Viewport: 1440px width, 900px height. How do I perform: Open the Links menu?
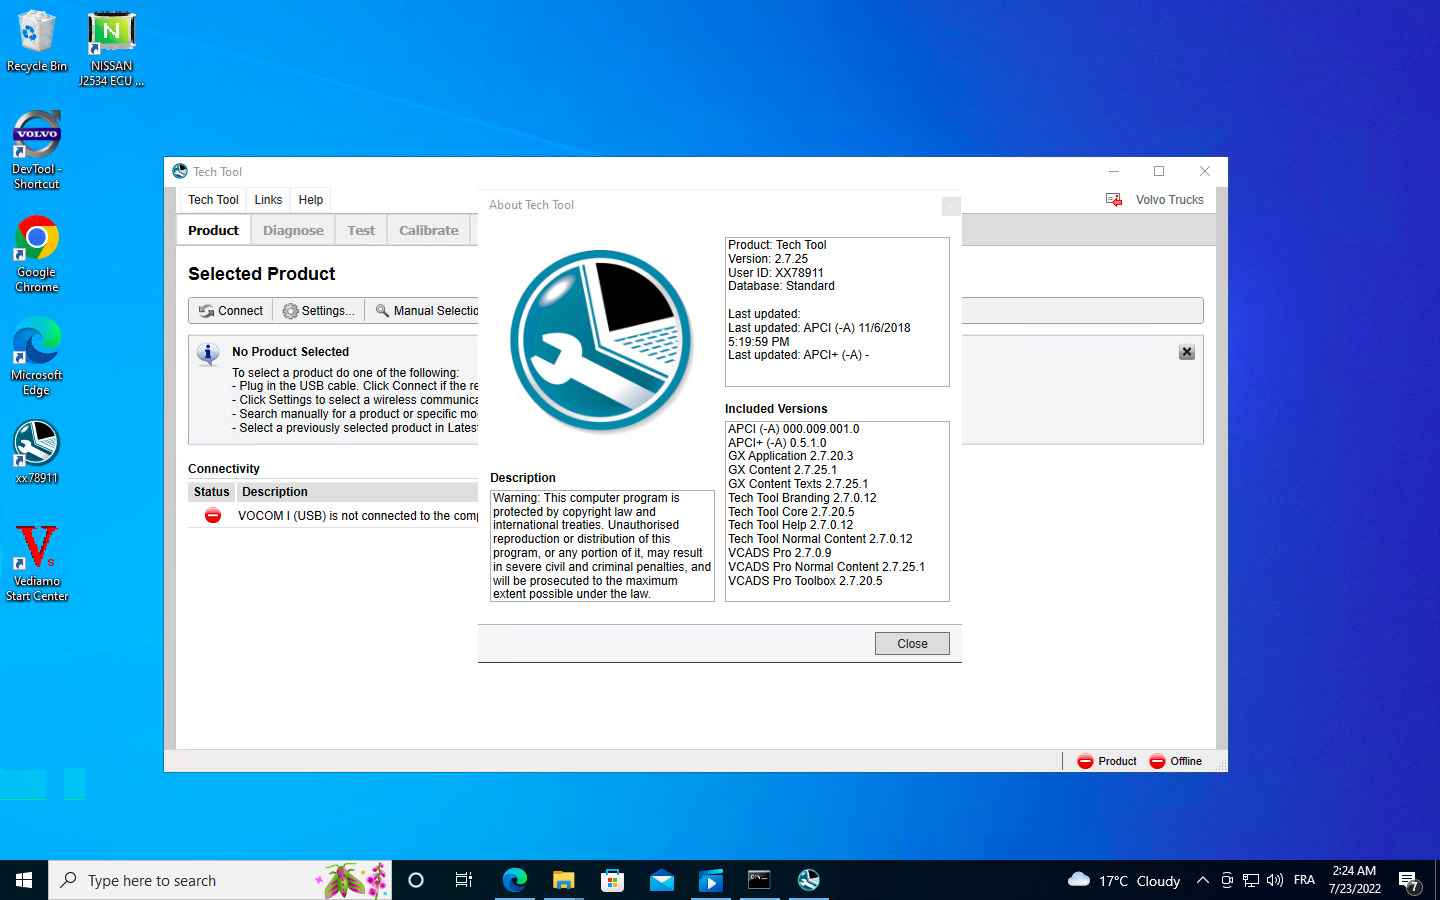(x=268, y=200)
